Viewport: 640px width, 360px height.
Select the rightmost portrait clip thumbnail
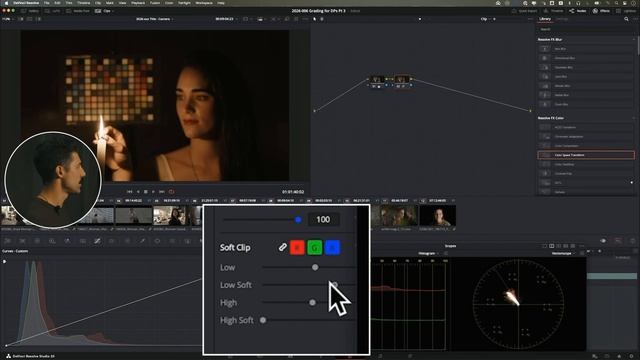click(x=438, y=216)
